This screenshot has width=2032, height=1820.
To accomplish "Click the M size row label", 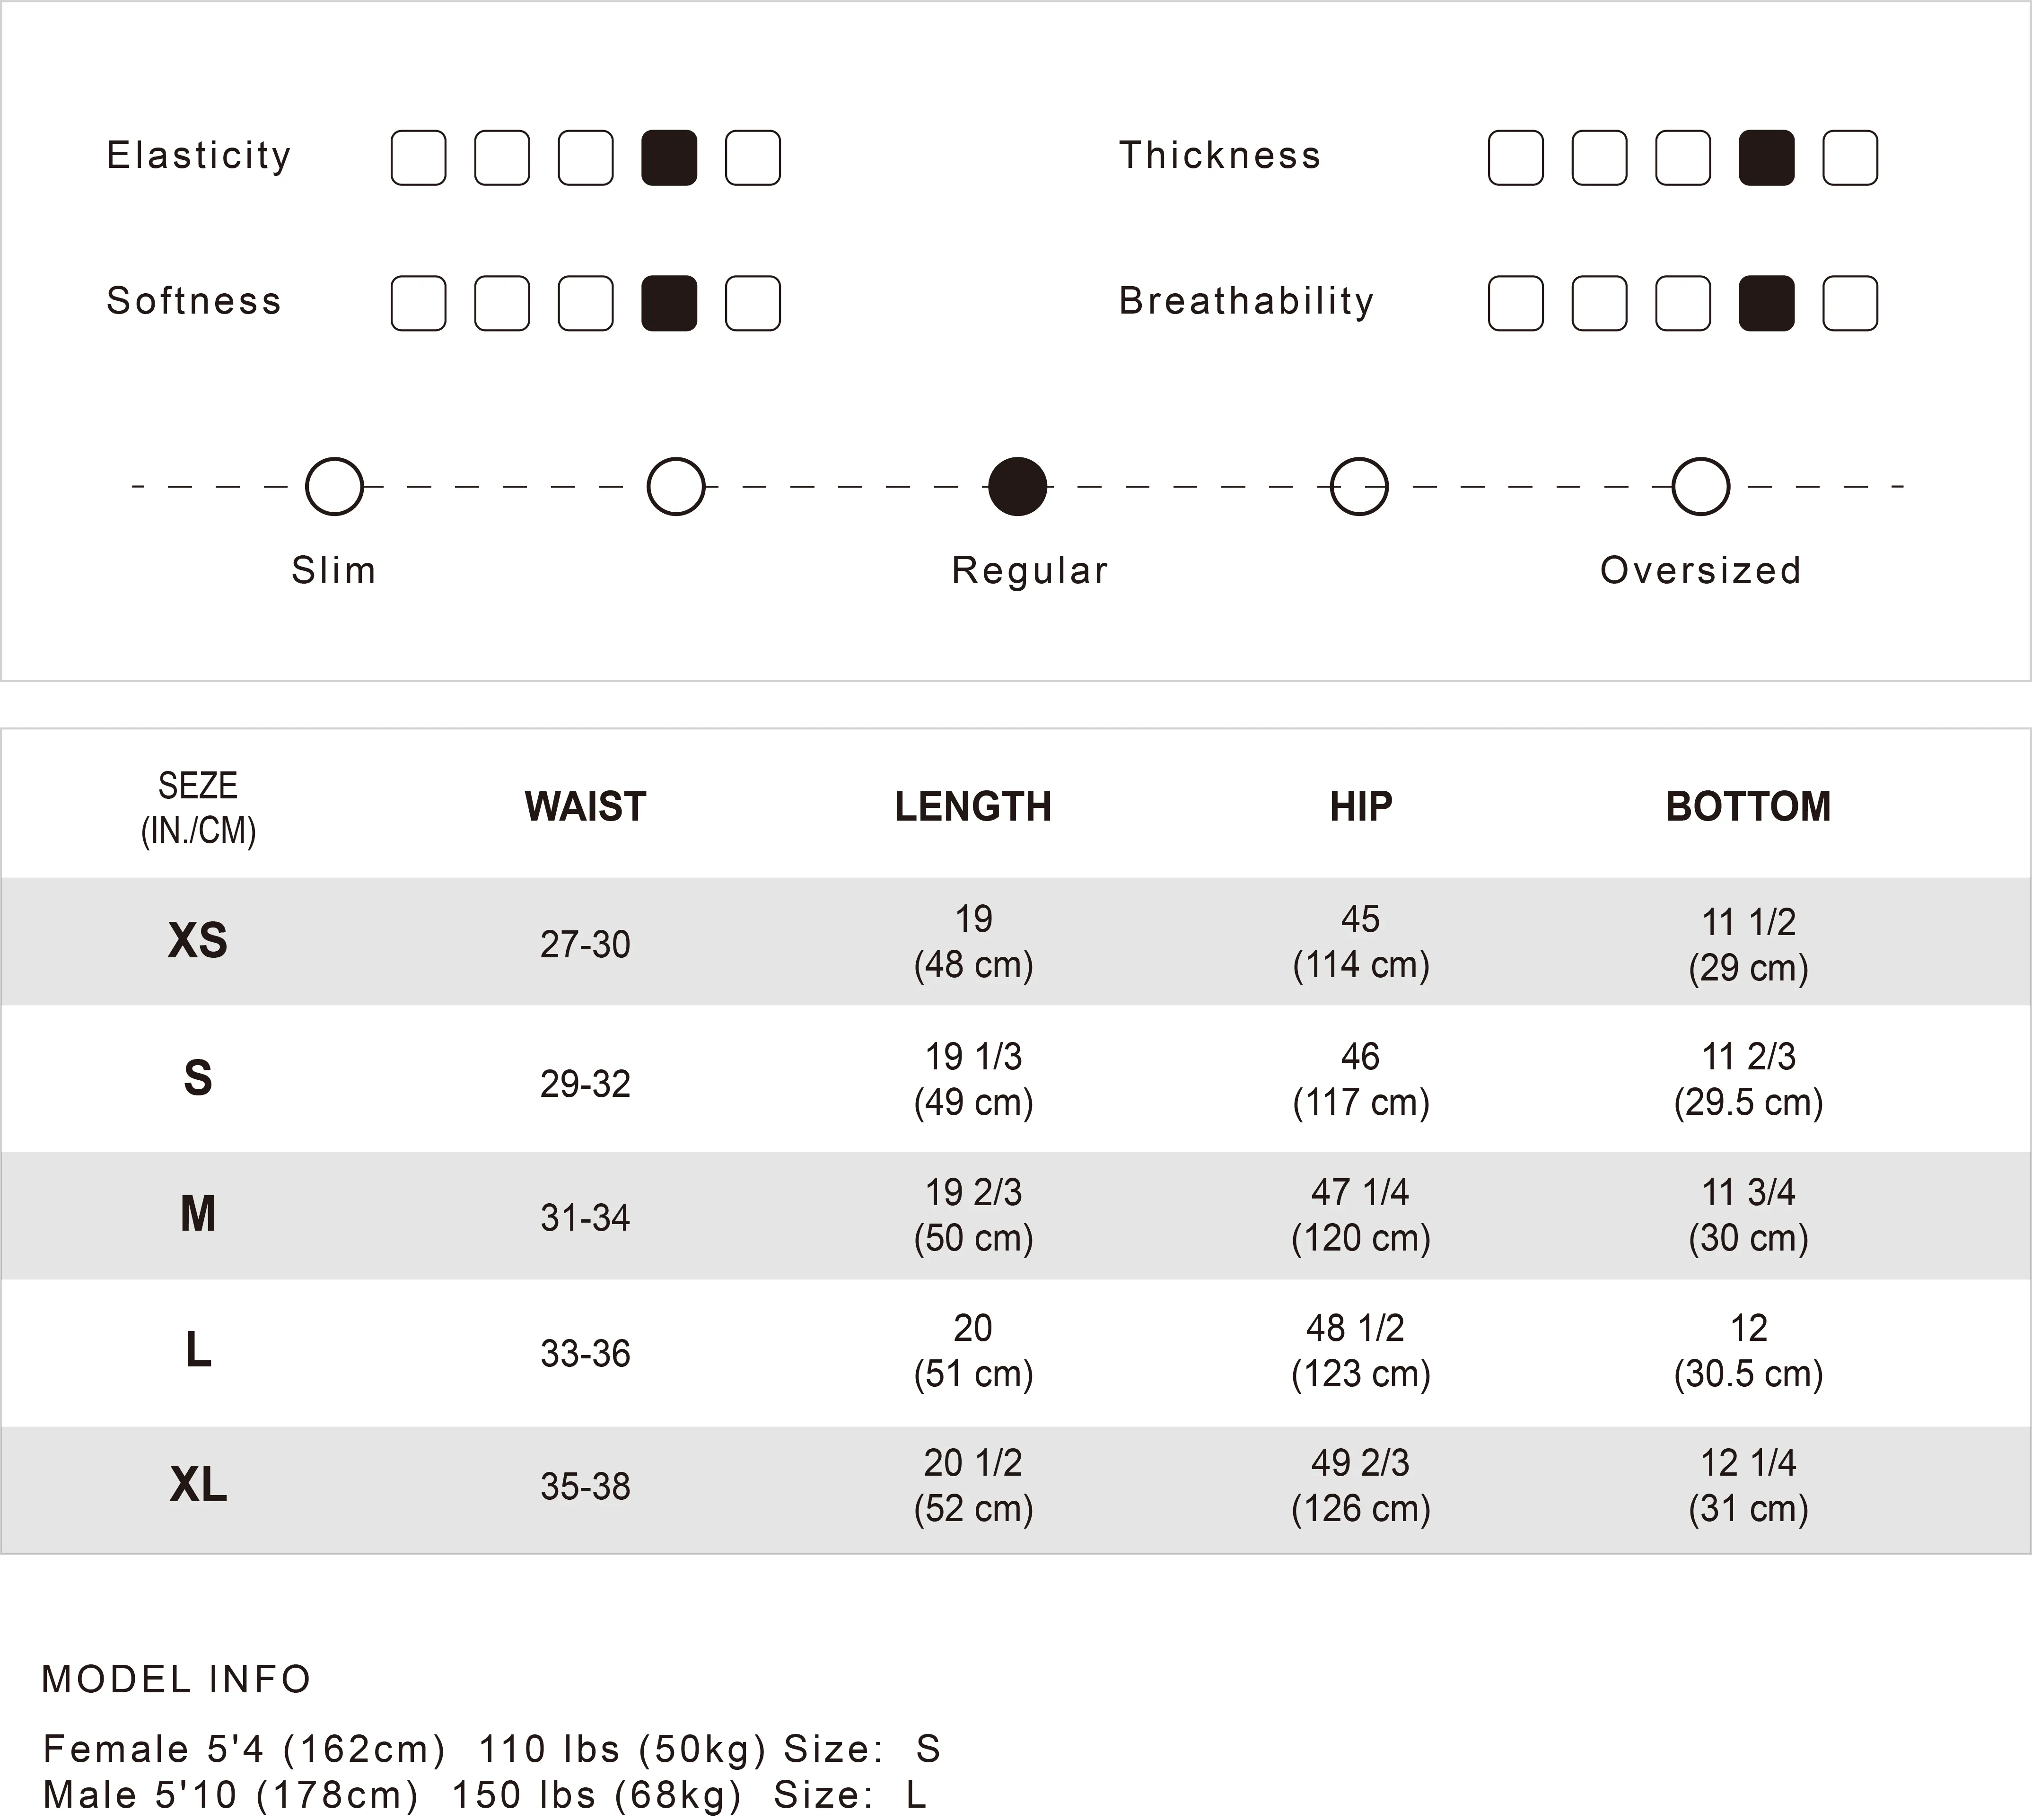I will [198, 1214].
